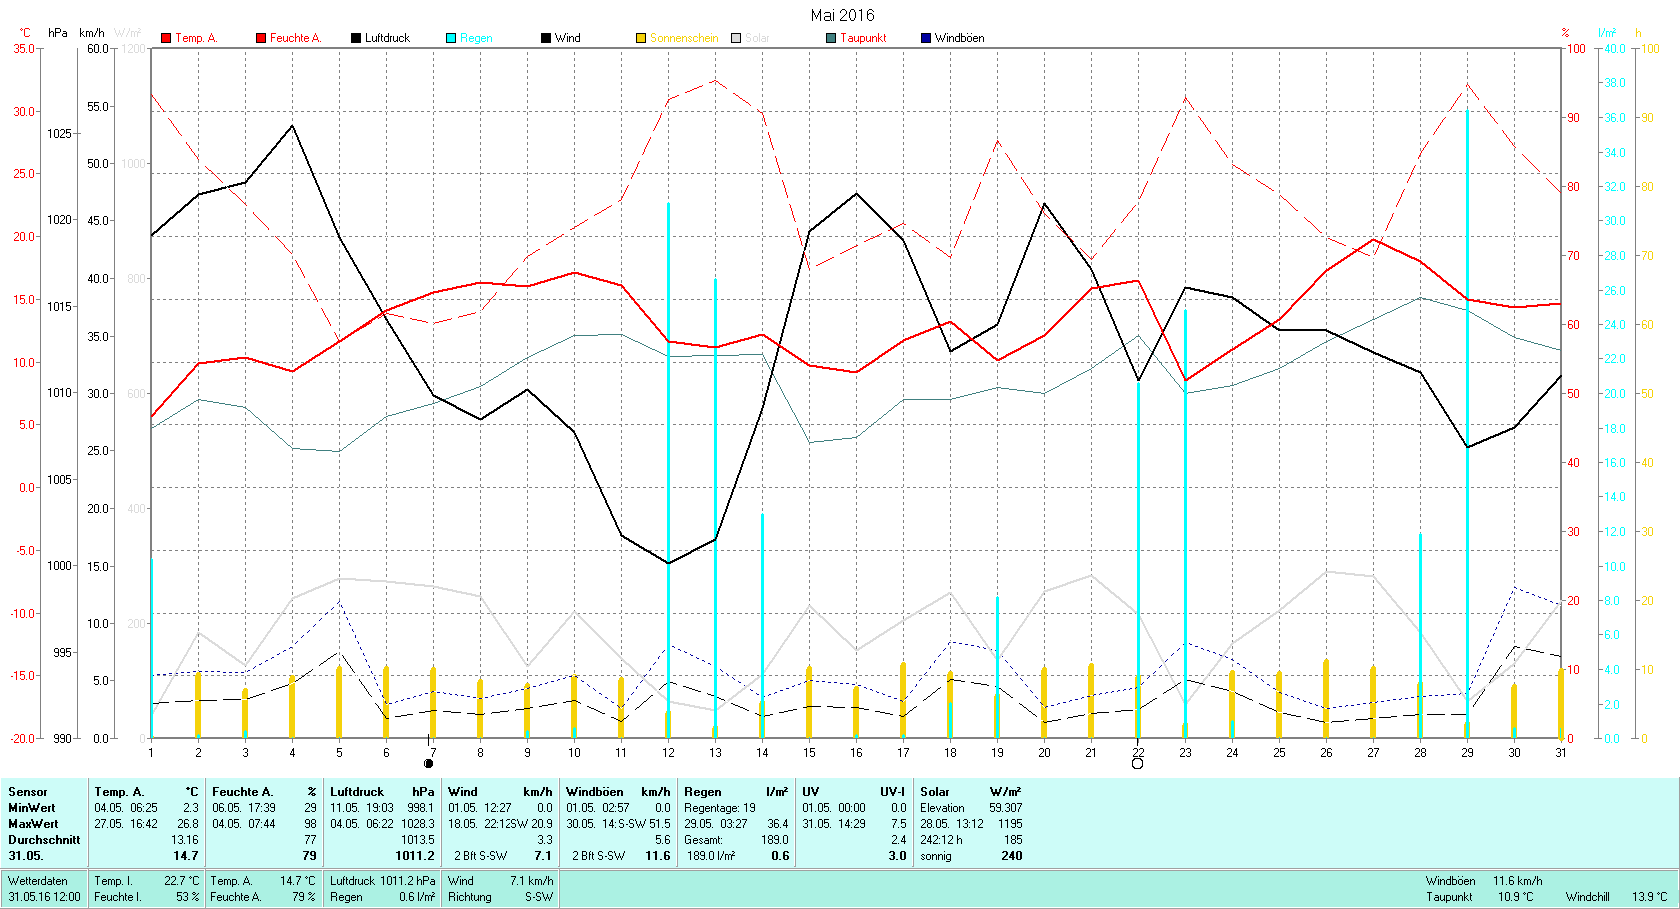Click average pressure value 1013.5
Screen dimensions: 1680x909
click(418, 840)
